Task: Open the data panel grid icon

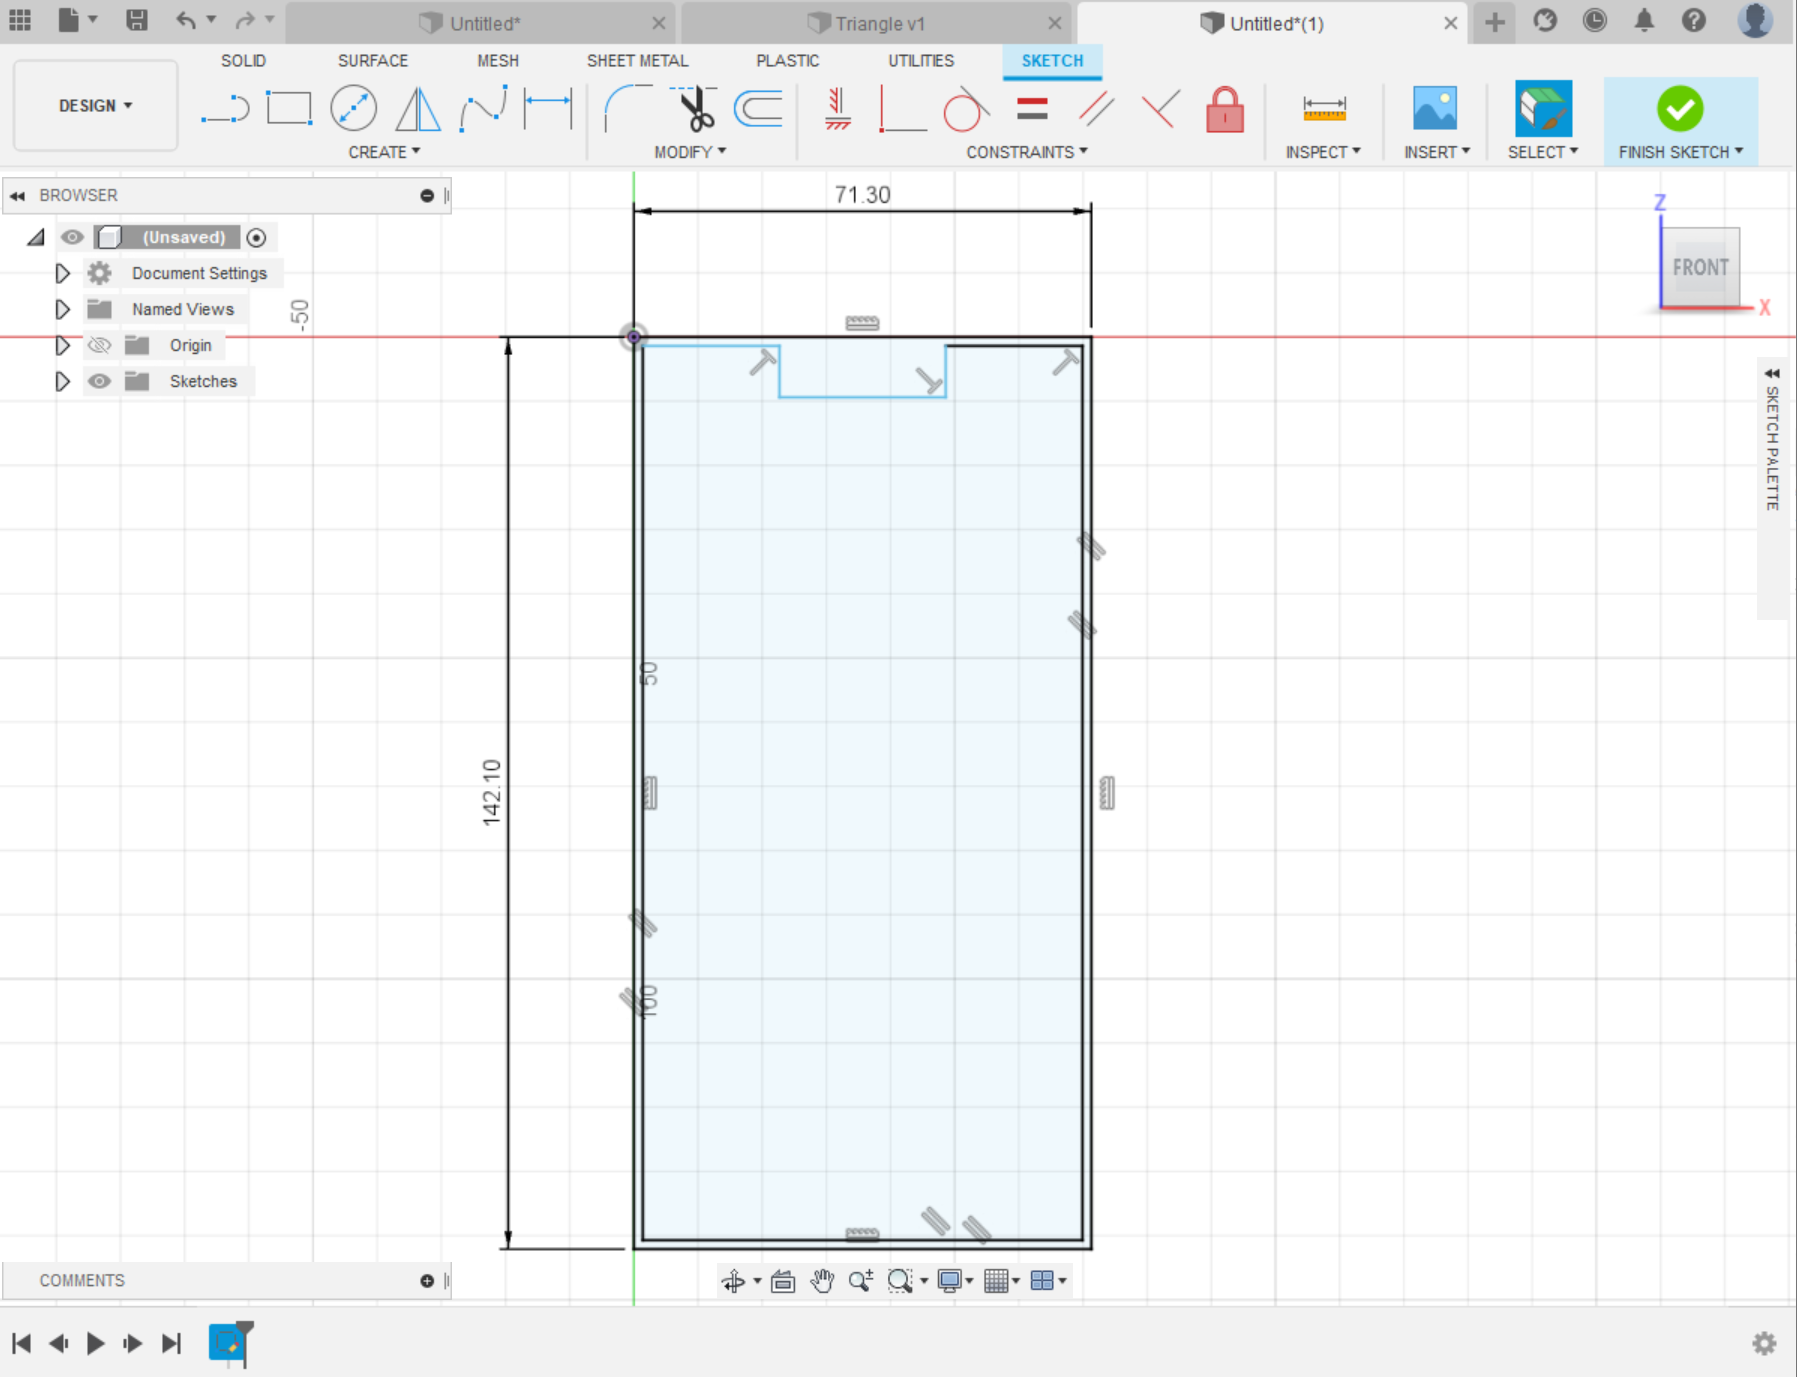Action: click(20, 20)
